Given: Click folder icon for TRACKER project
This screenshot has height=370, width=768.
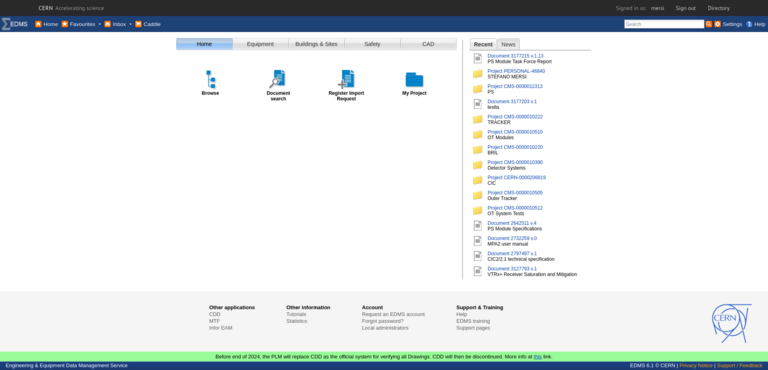Looking at the screenshot, I should [478, 119].
